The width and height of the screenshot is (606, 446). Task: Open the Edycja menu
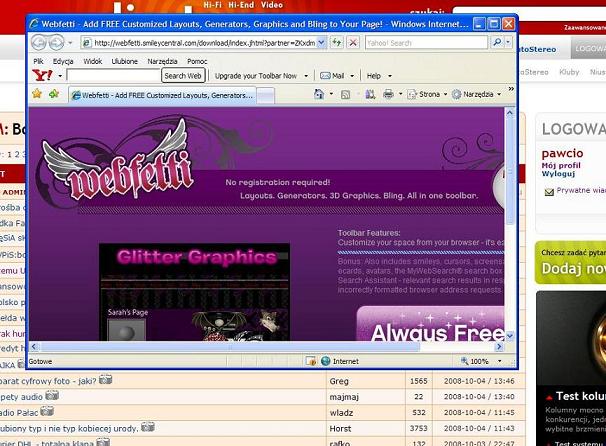tap(63, 61)
